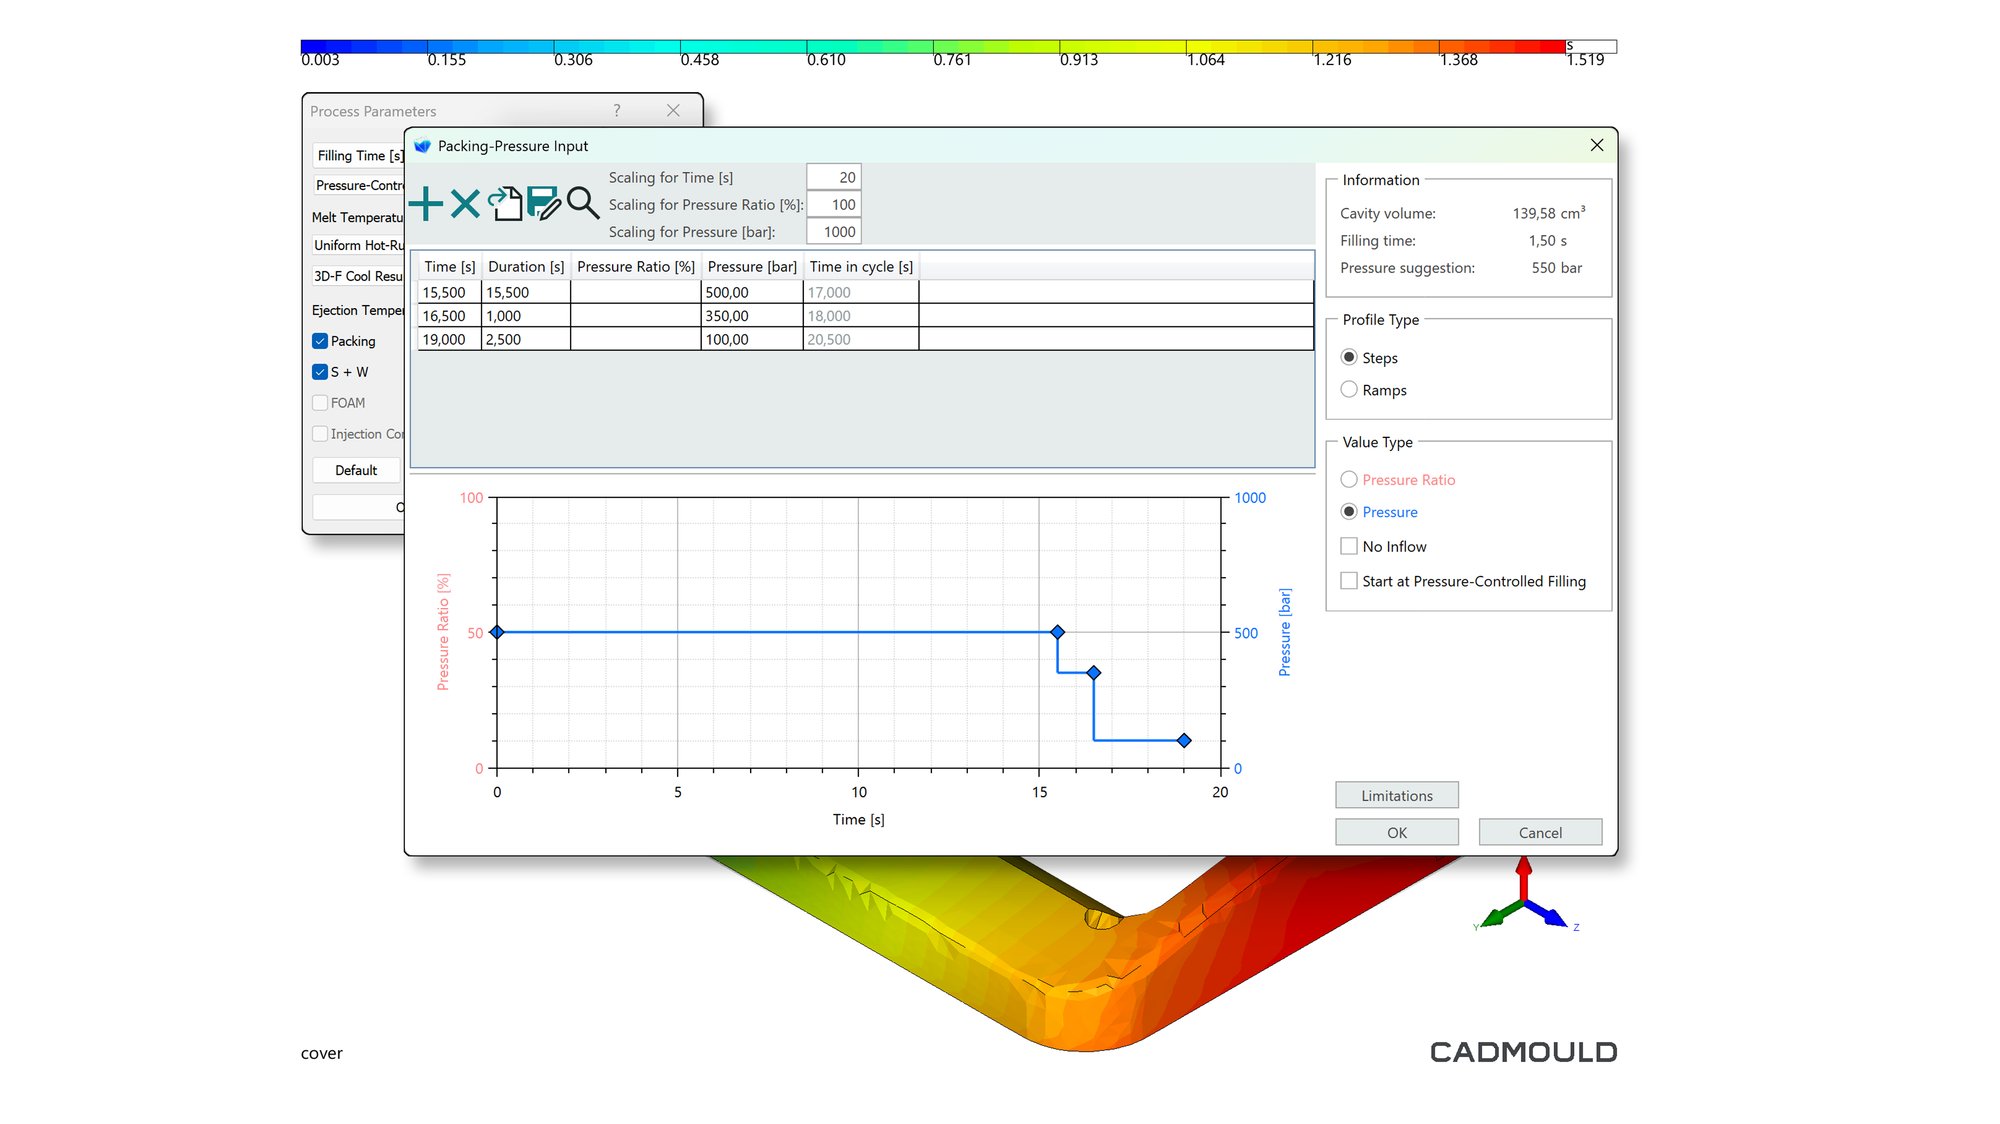
Task: Click the help question mark in Process Parameters
Action: tap(617, 111)
